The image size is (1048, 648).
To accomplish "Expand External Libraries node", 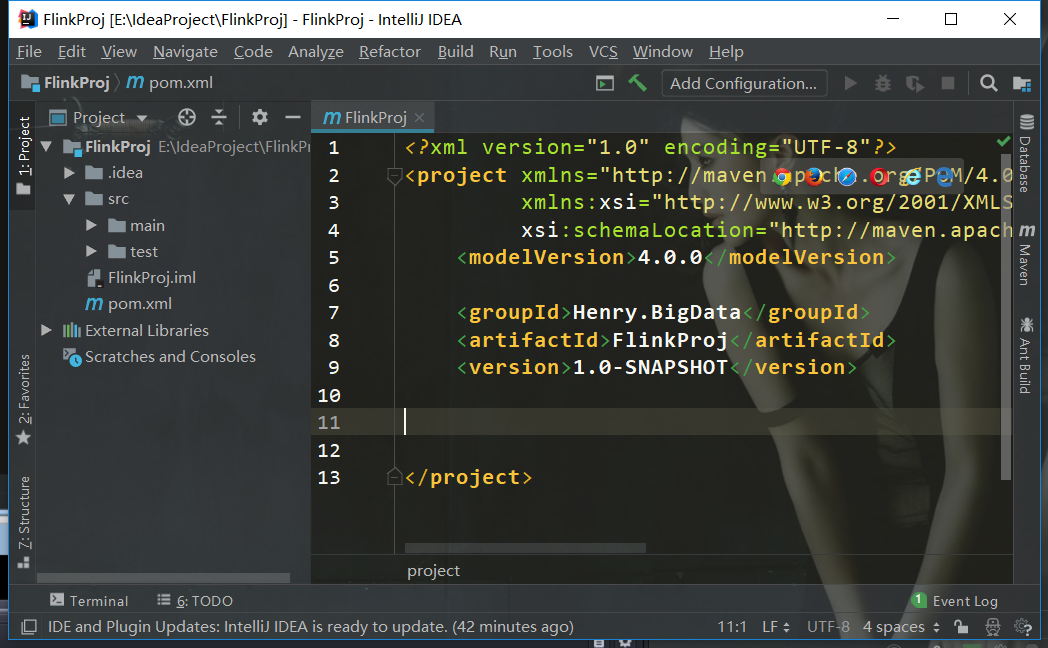I will tap(46, 330).
